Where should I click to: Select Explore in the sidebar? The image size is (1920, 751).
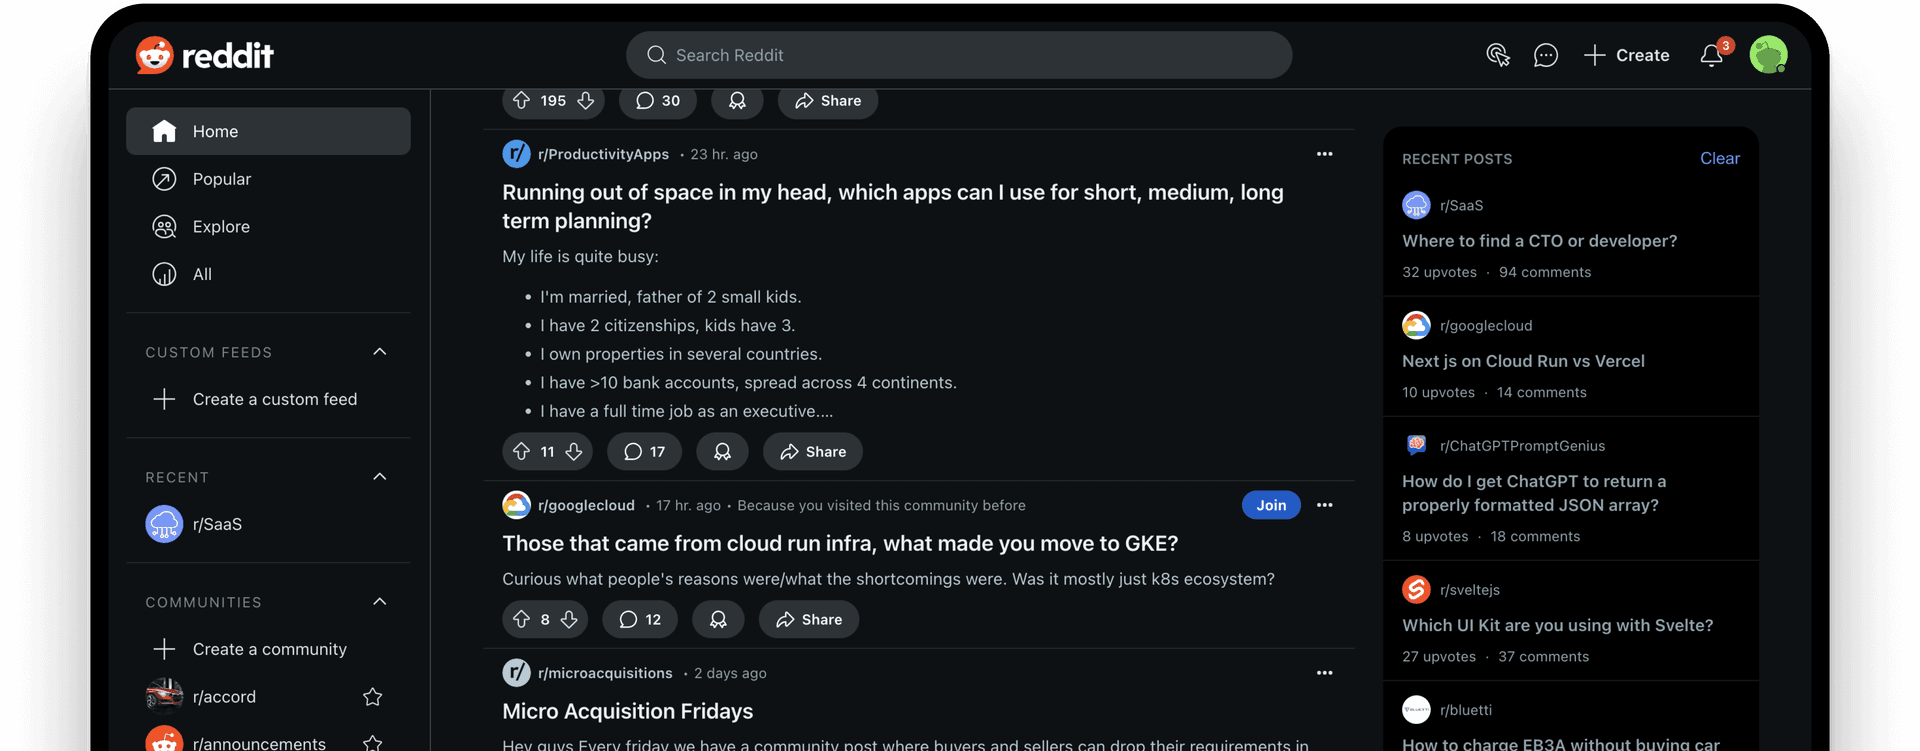(221, 226)
